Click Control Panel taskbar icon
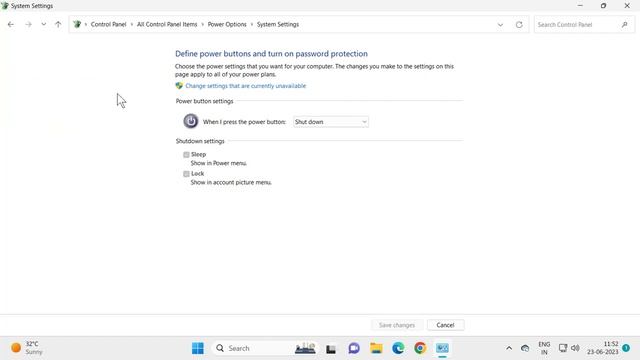Screen dimensions: 640x360 (442, 348)
